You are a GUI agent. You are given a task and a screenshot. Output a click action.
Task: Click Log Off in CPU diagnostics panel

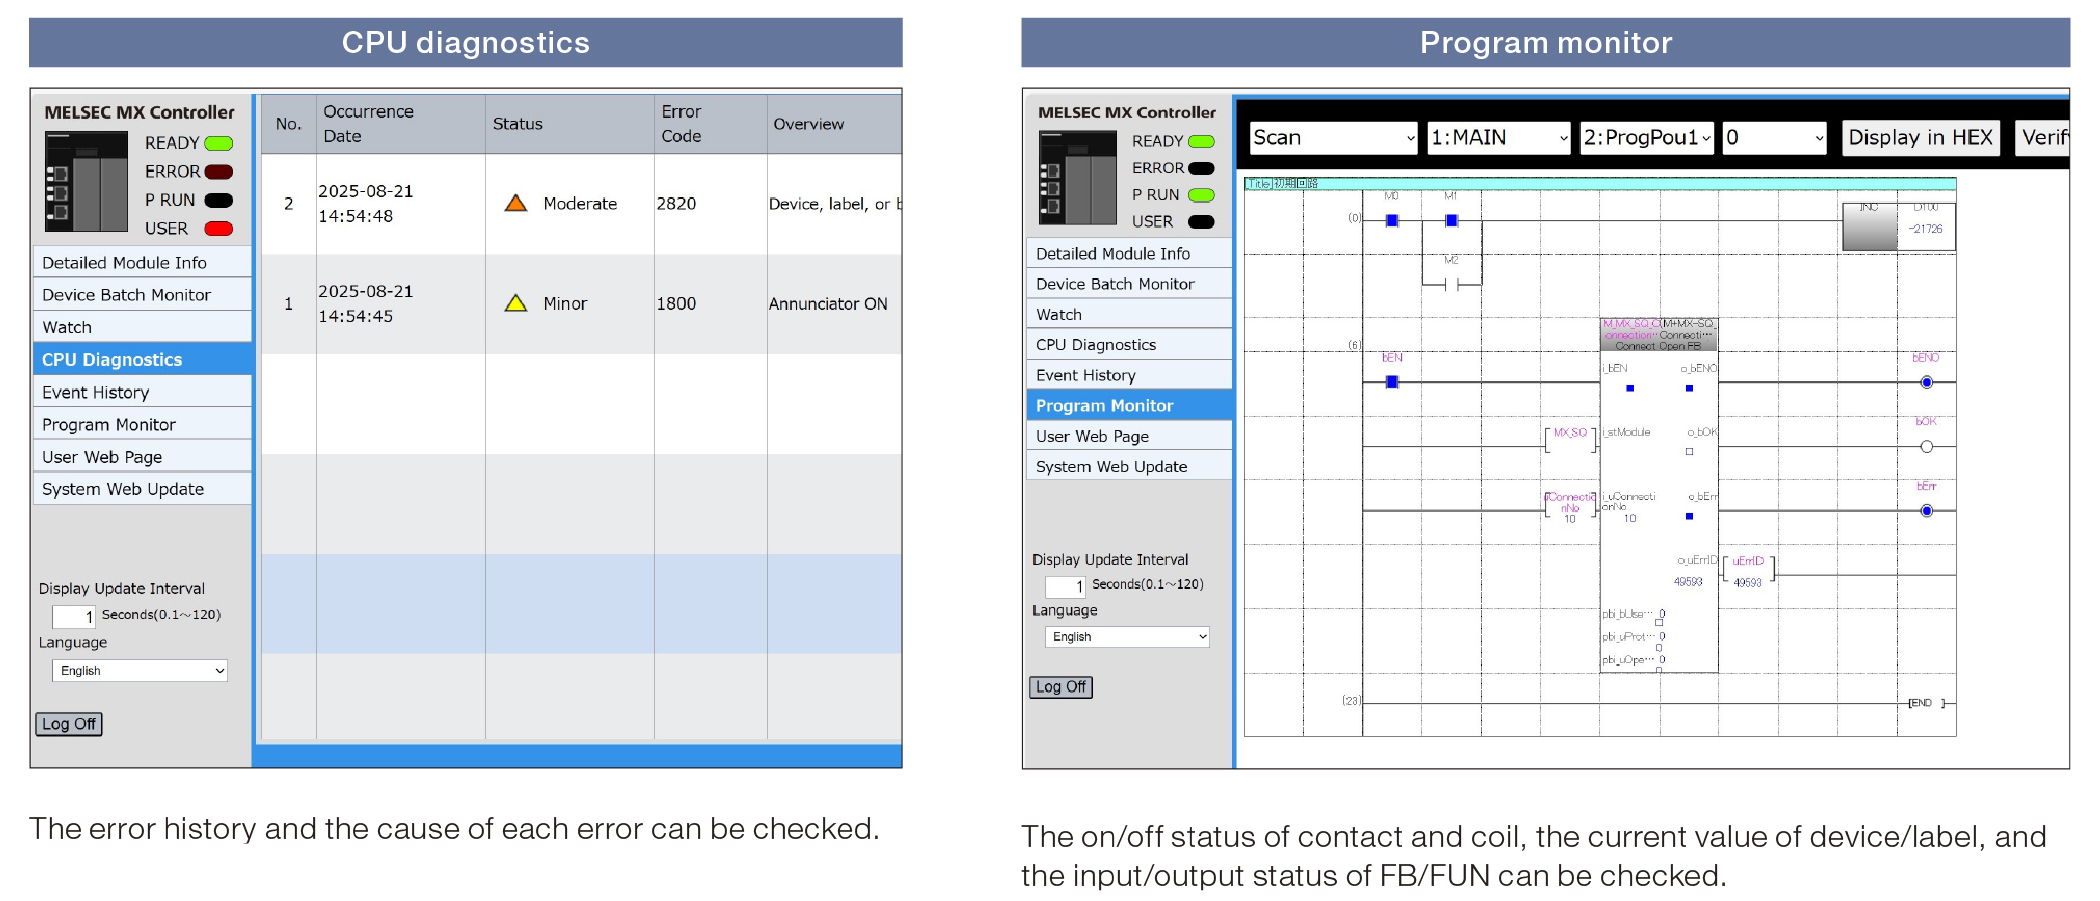click(69, 724)
